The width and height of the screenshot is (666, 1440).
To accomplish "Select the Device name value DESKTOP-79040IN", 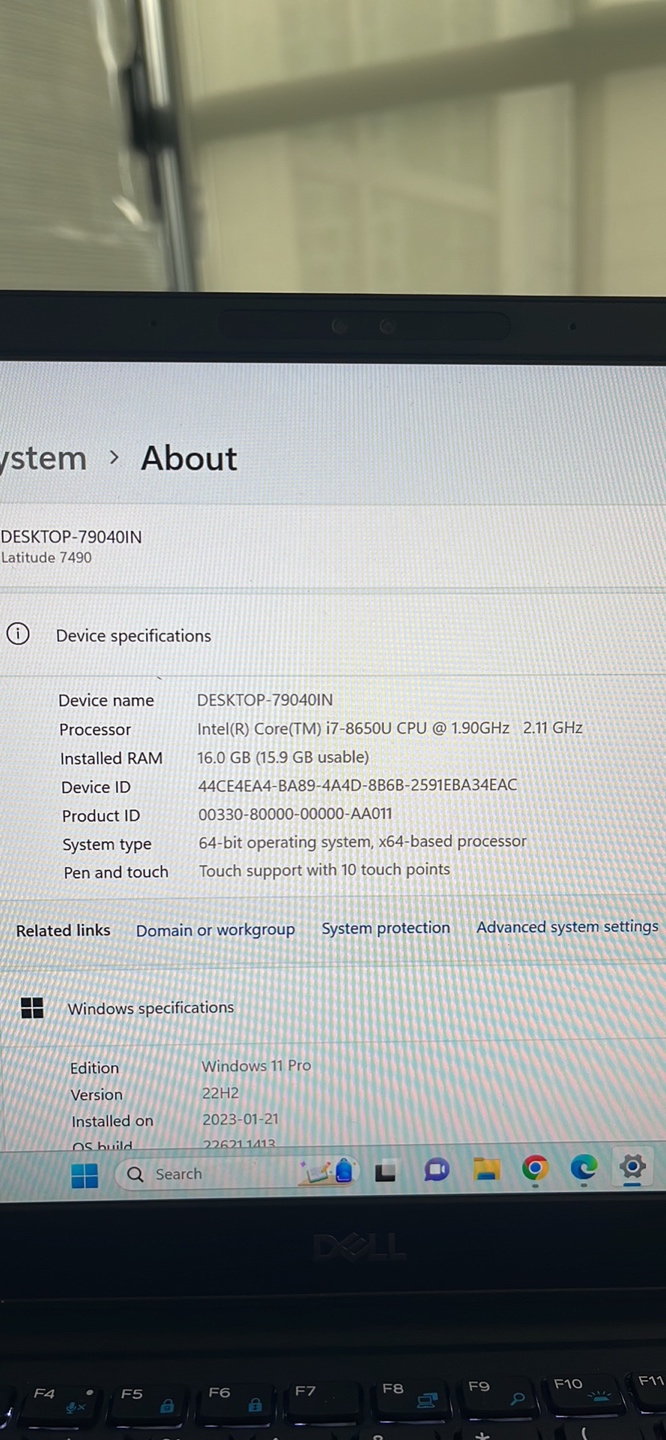I will point(265,700).
